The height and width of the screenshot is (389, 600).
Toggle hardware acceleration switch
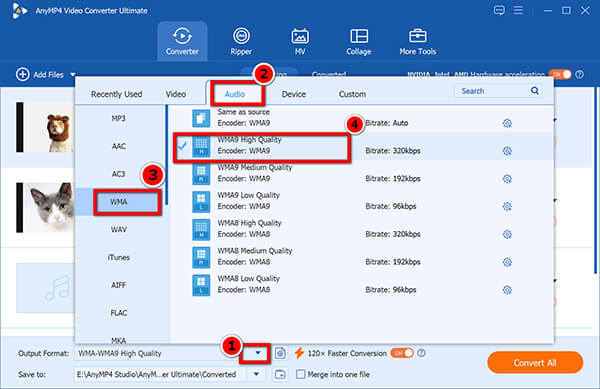coord(560,74)
